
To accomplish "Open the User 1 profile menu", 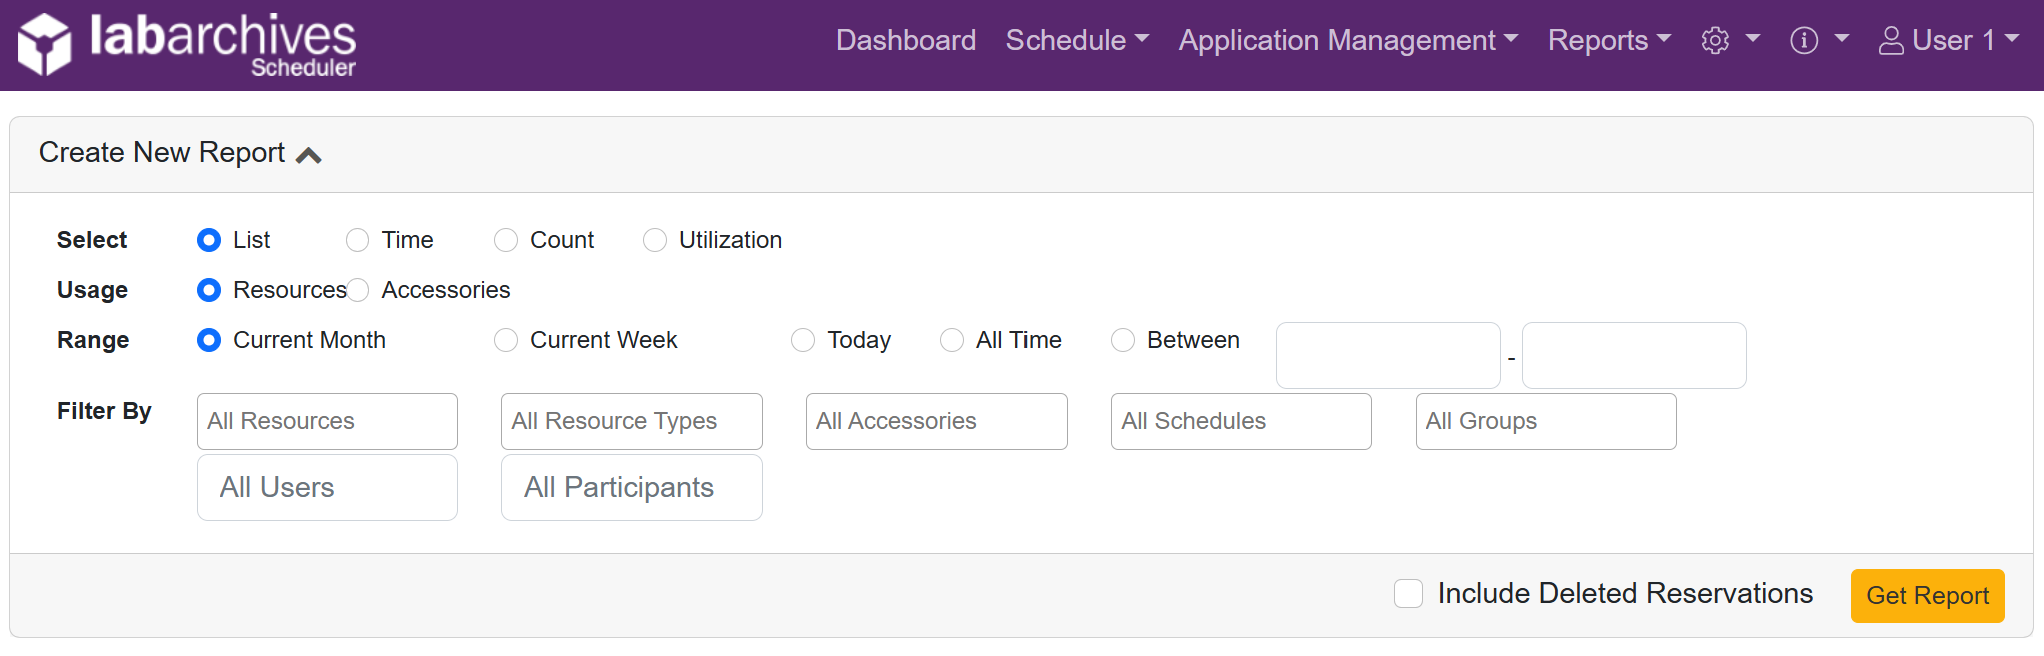I will 1948,40.
